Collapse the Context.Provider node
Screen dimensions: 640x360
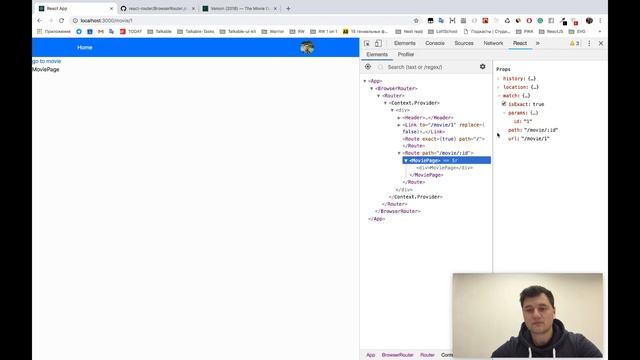(x=385, y=103)
